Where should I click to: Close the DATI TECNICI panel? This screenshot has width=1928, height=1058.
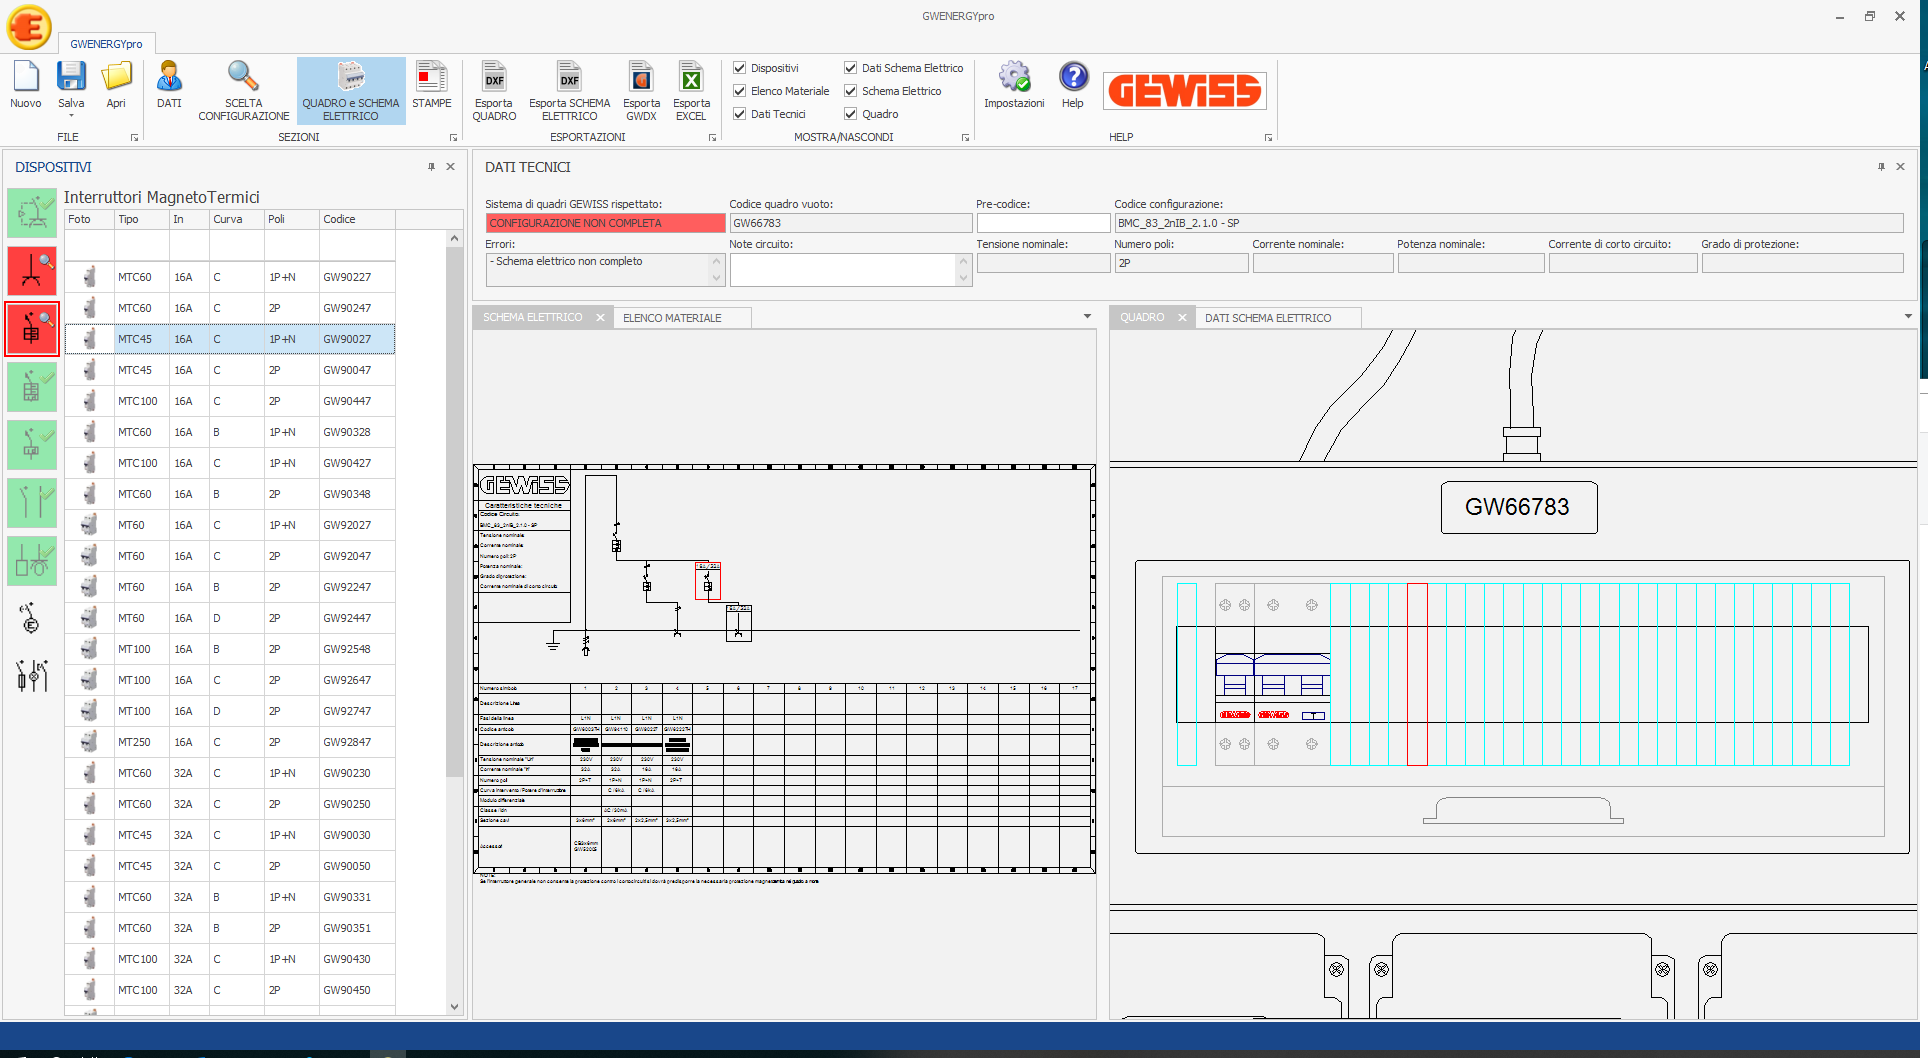[1900, 167]
